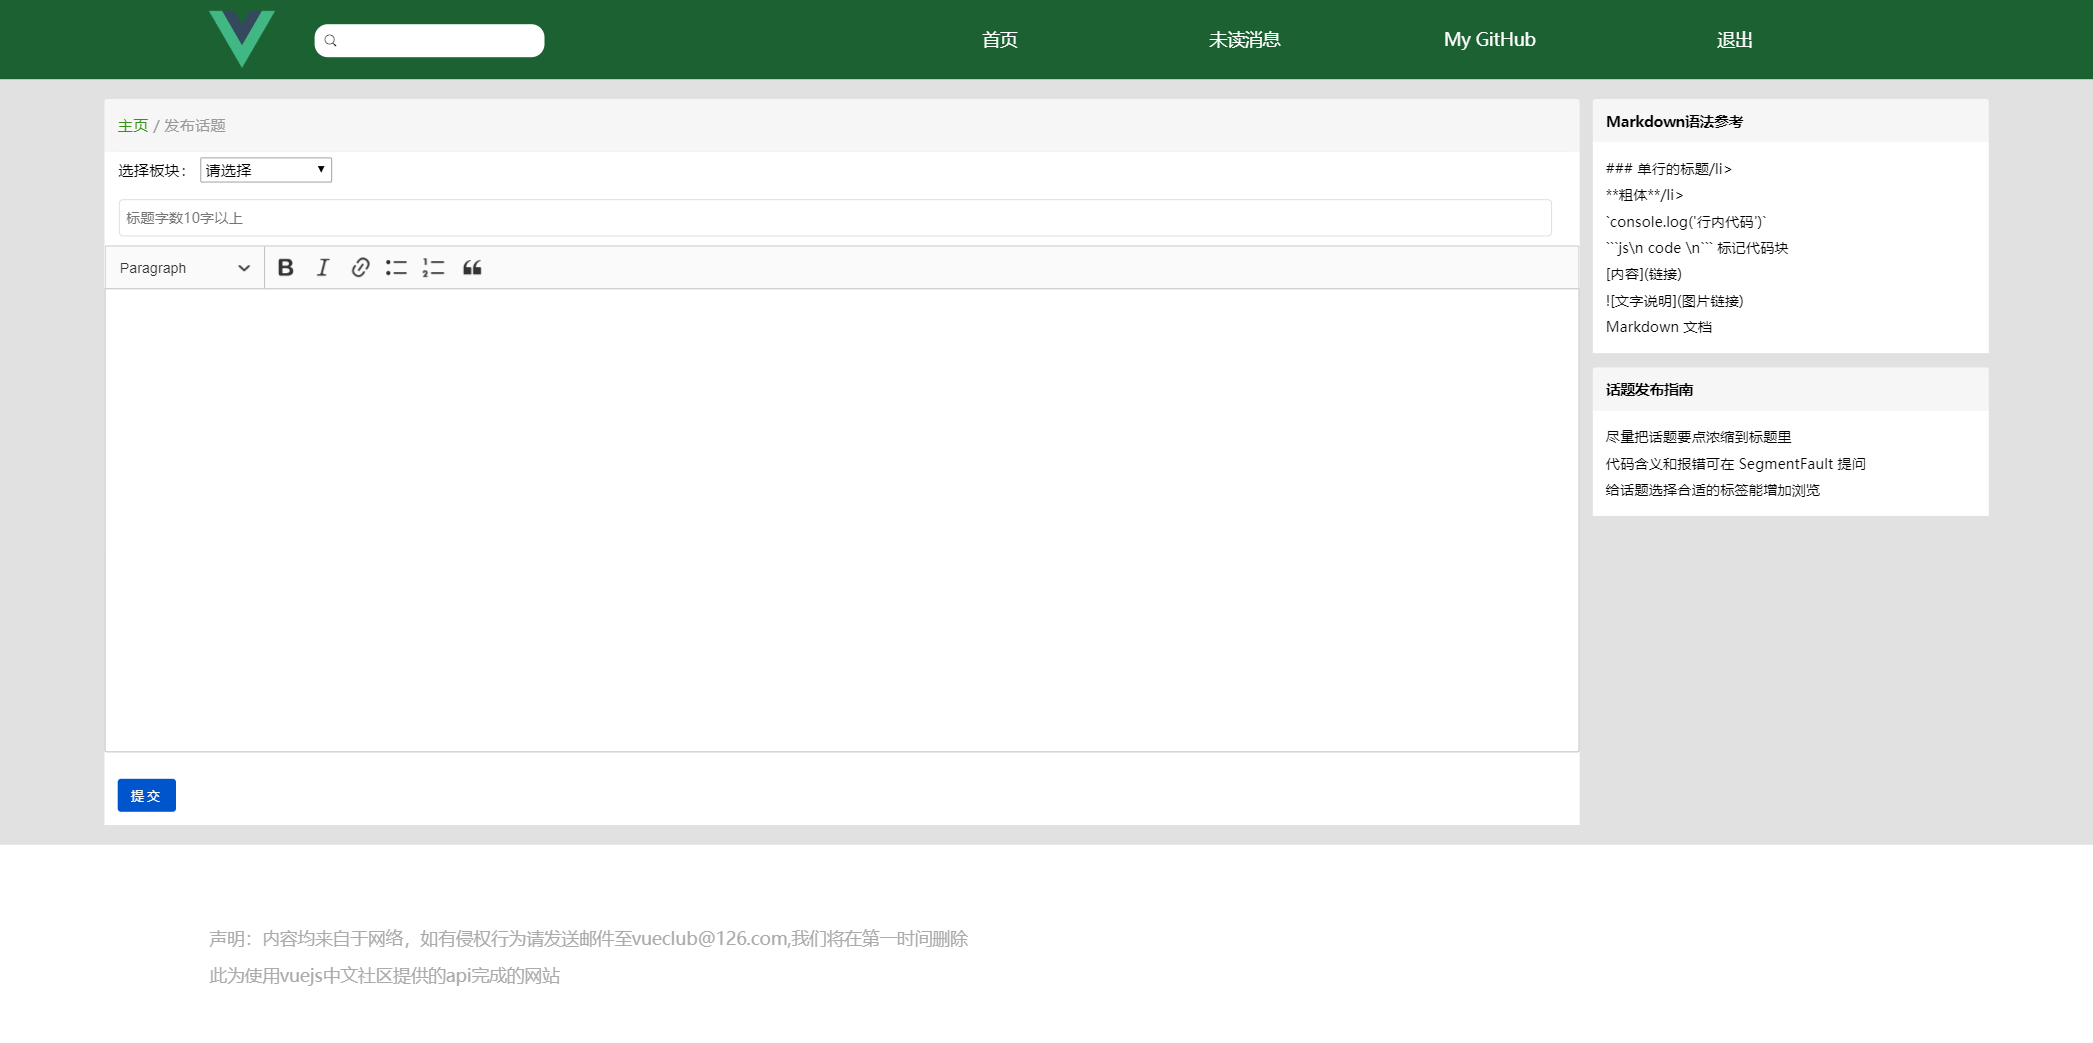
Task: Click the '### 单行的标题' syntax line
Action: [1668, 169]
